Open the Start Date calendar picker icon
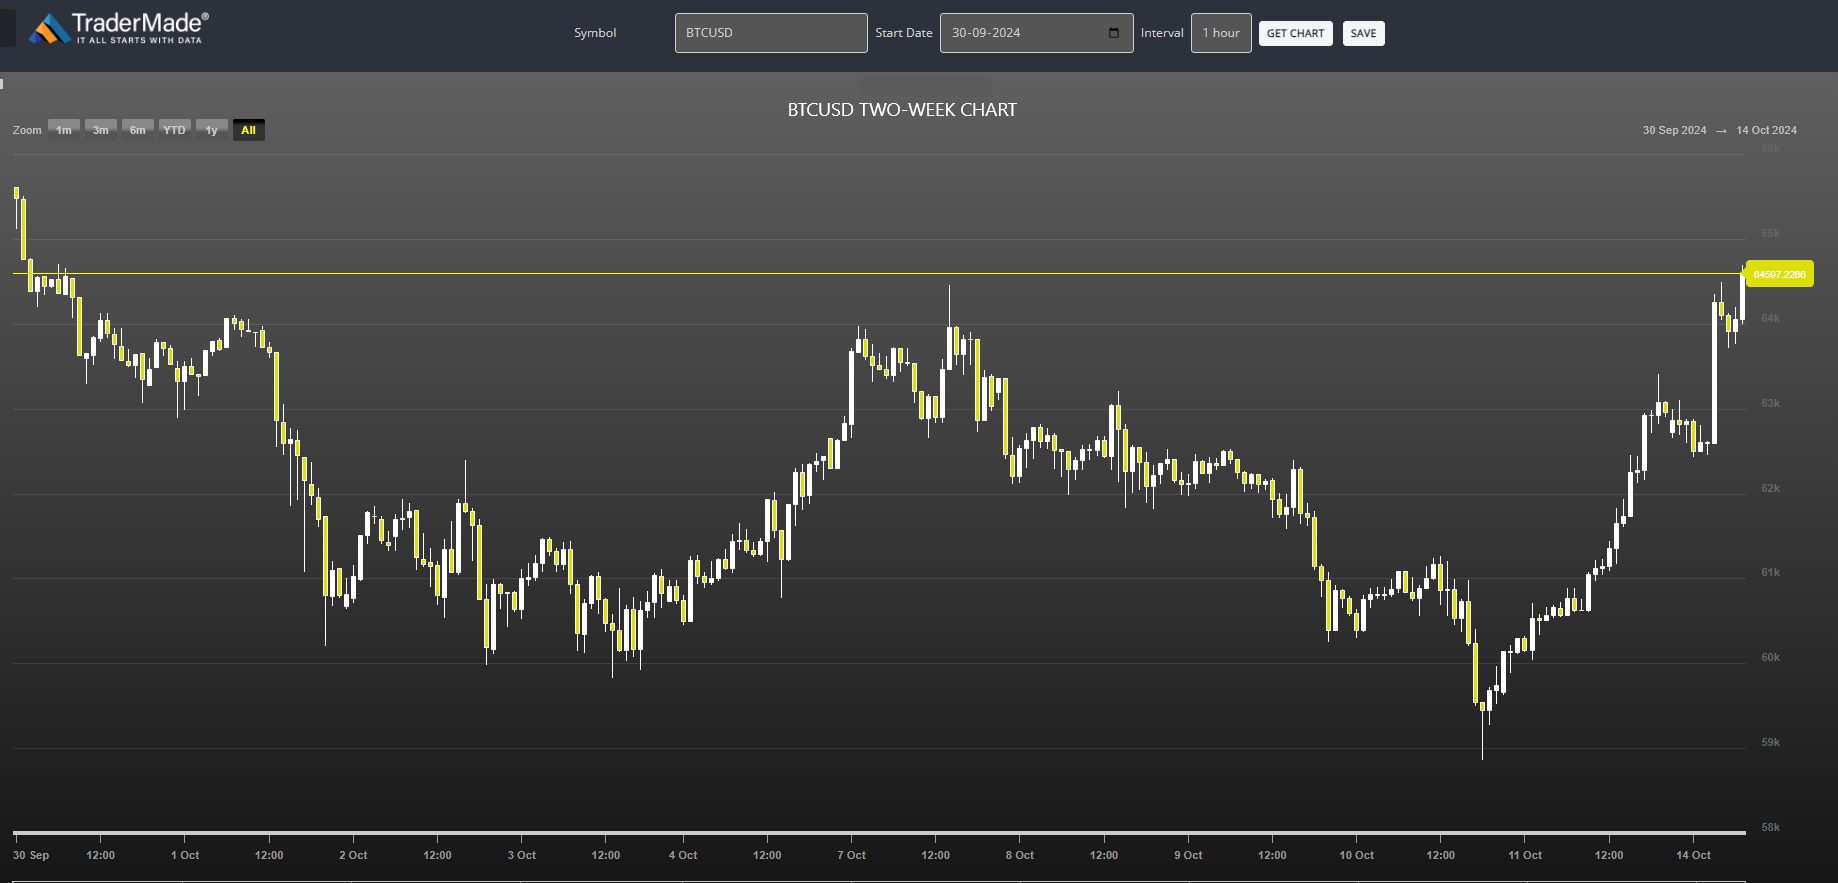The height and width of the screenshot is (883, 1838). pos(1114,33)
